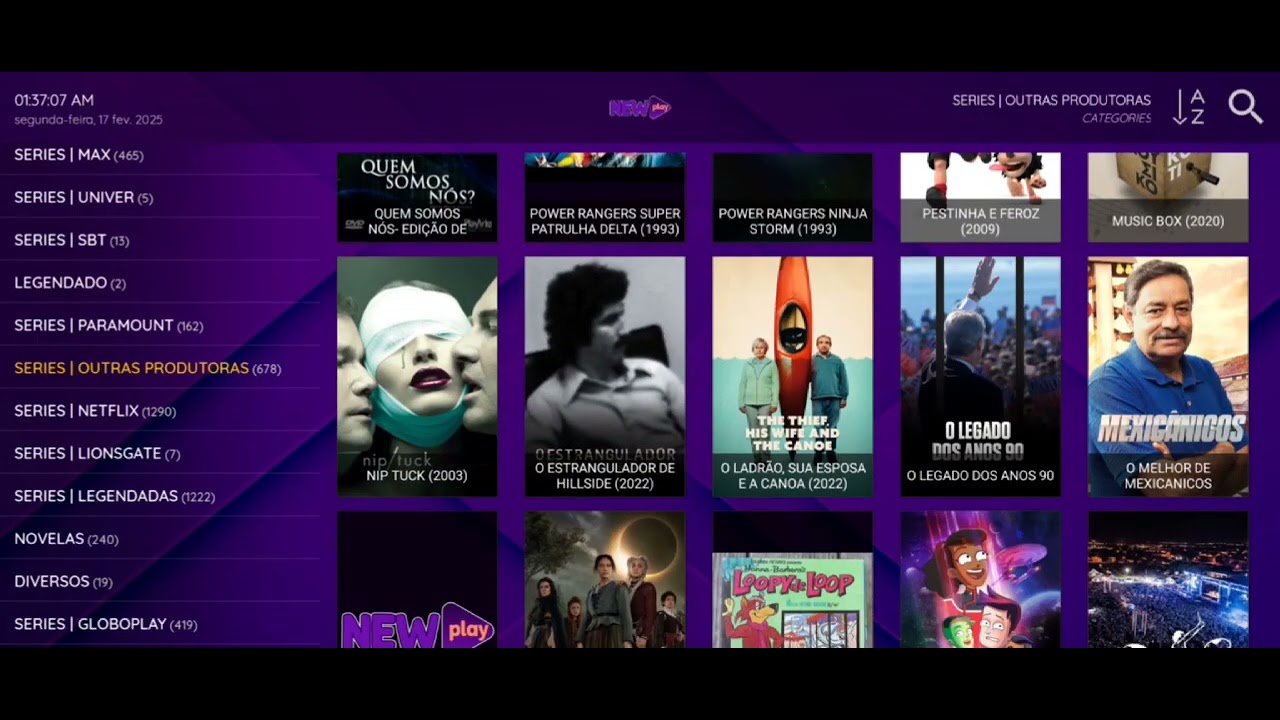Image resolution: width=1280 pixels, height=720 pixels.
Task: Click the date segunda-feira, 17 fev. 2025
Action: [88, 120]
